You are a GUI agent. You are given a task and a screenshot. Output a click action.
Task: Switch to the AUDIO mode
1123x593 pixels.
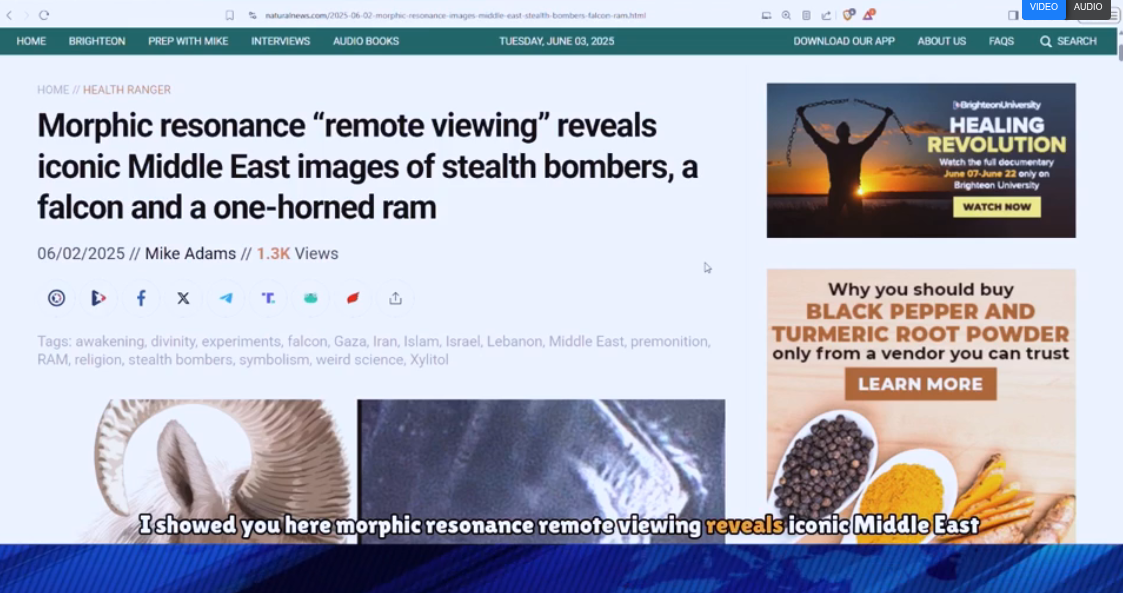click(1088, 7)
